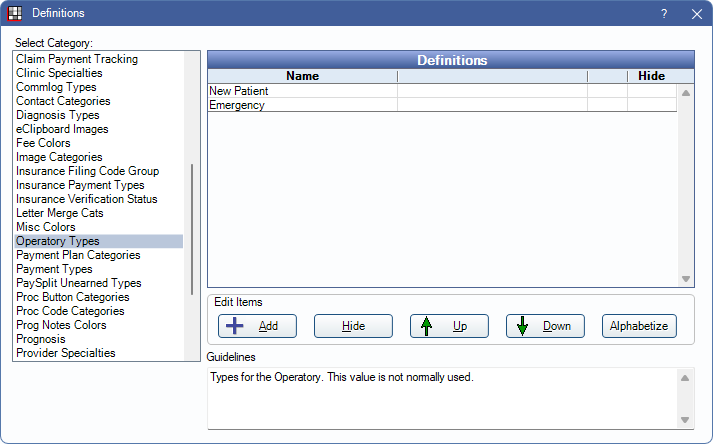The width and height of the screenshot is (713, 444).
Task: Open Prog Notes Colors category
Action: pyautogui.click(x=61, y=325)
